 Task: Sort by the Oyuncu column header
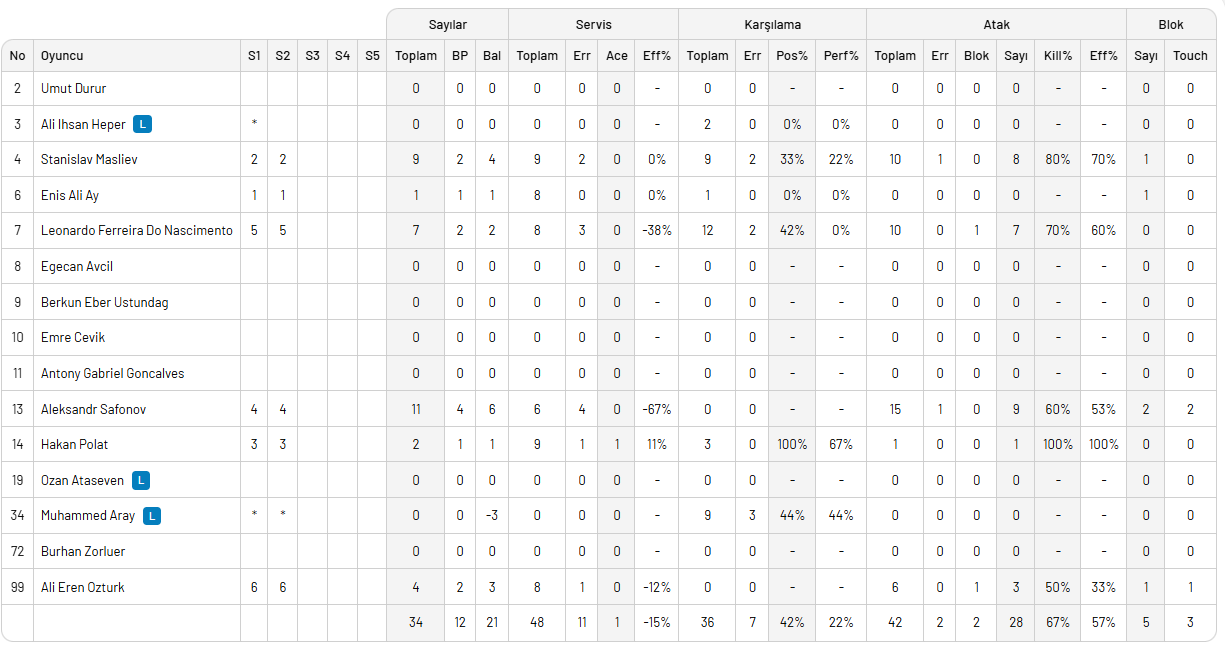pyautogui.click(x=62, y=56)
